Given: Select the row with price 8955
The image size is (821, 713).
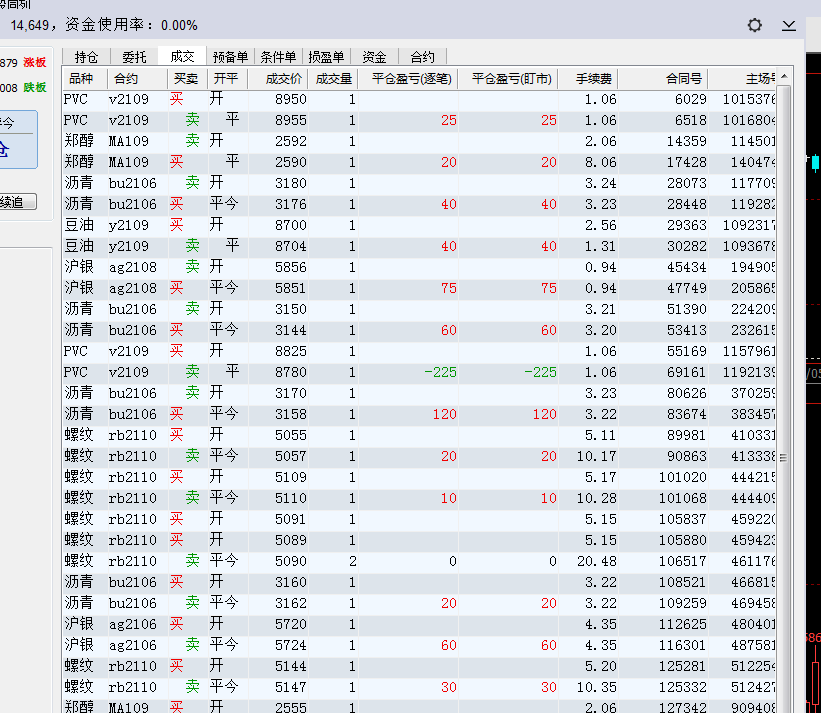Looking at the screenshot, I should tap(419, 120).
